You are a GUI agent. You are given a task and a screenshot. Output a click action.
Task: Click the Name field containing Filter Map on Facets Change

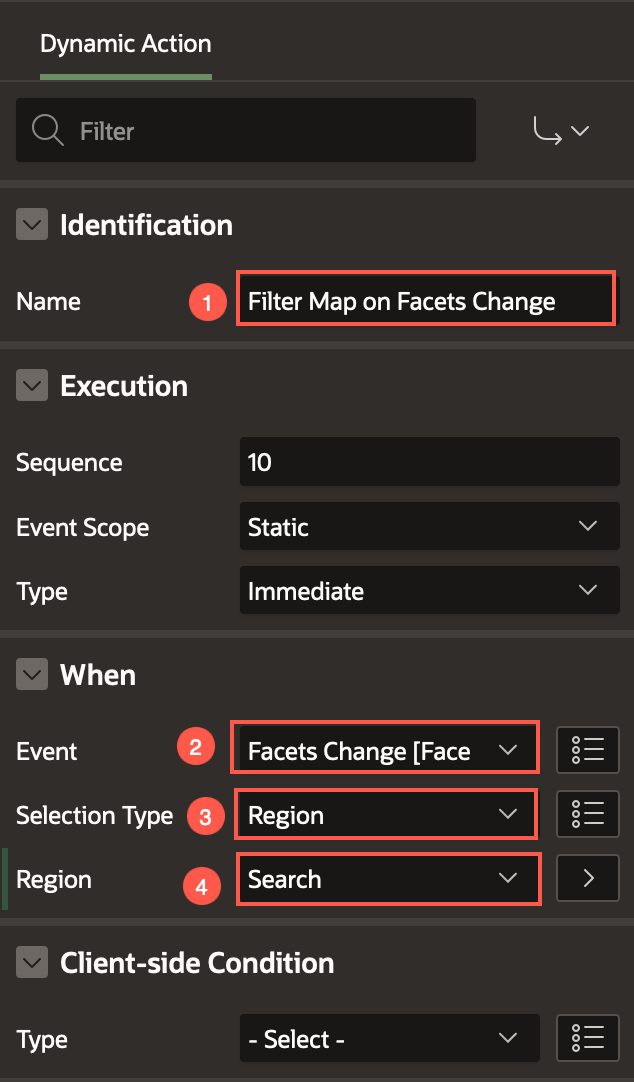tap(425, 298)
